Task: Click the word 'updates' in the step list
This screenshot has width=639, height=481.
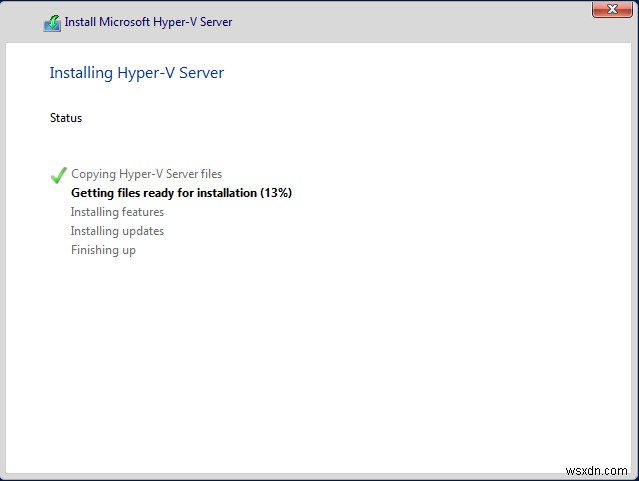Action: click(x=143, y=231)
